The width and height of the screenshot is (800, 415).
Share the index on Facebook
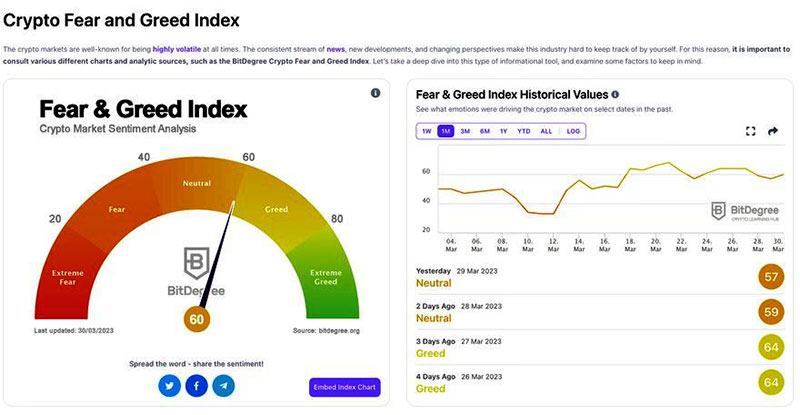196,386
